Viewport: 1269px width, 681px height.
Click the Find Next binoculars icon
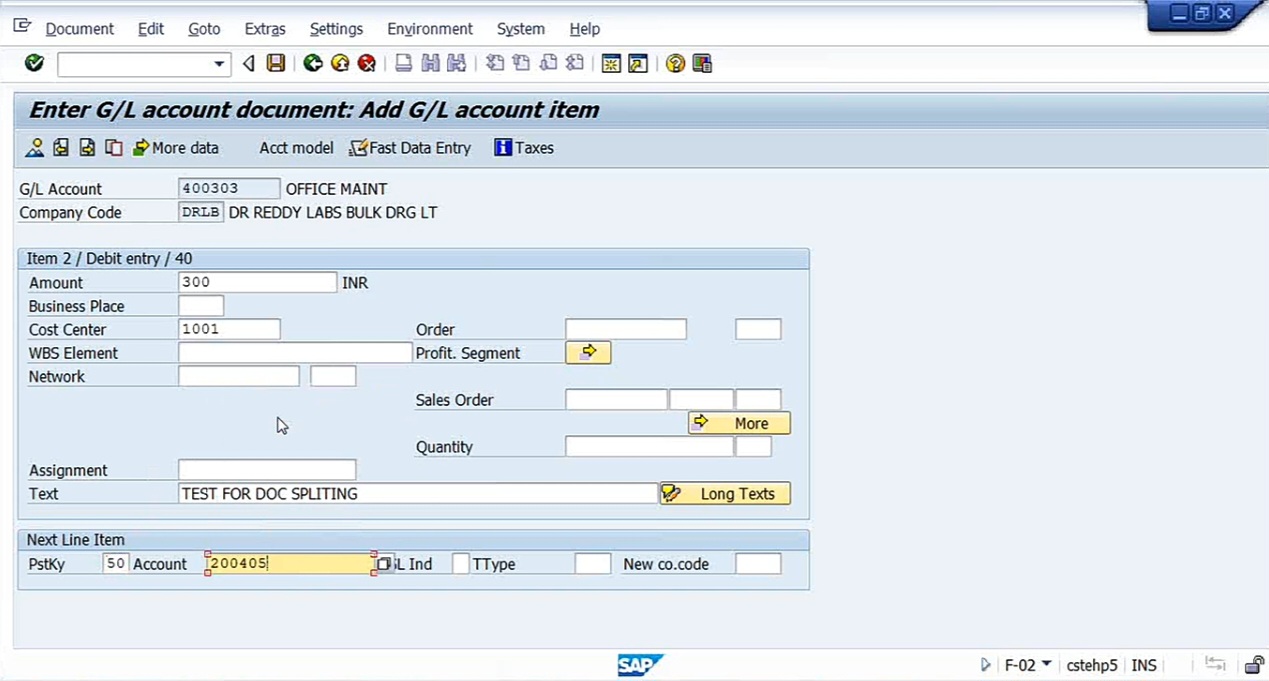pos(457,64)
